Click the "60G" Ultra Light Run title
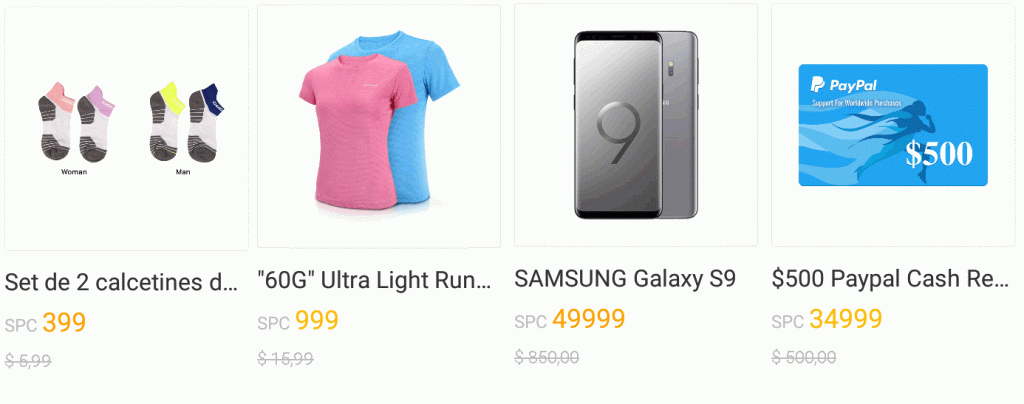Viewport: 1024px width, 404px height. tap(375, 280)
